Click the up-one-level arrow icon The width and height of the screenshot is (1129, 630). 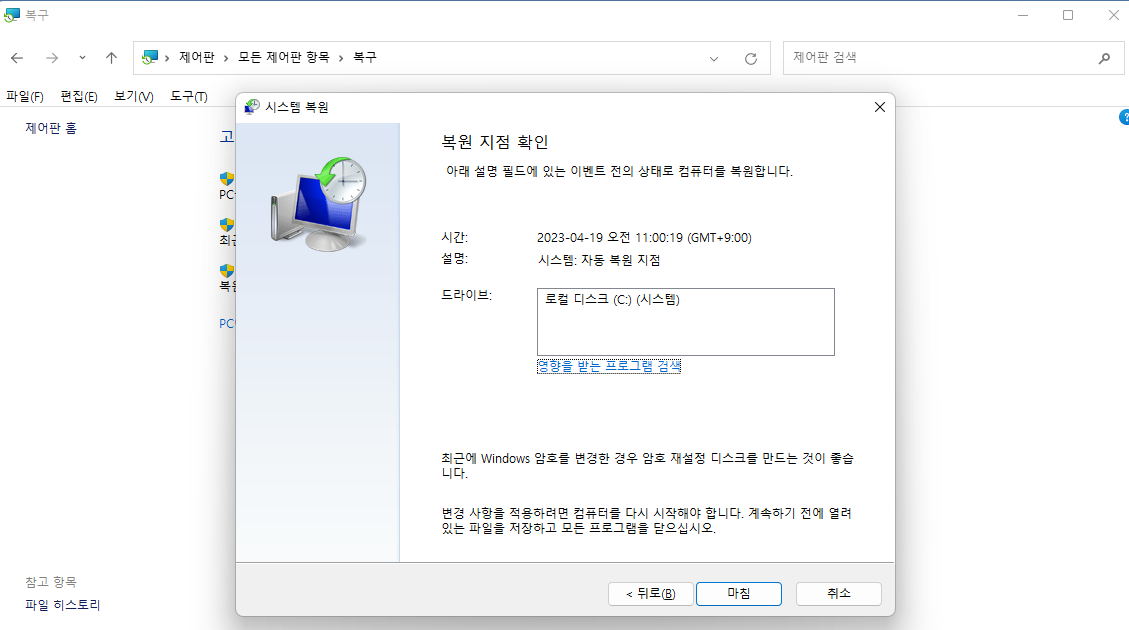coord(111,57)
